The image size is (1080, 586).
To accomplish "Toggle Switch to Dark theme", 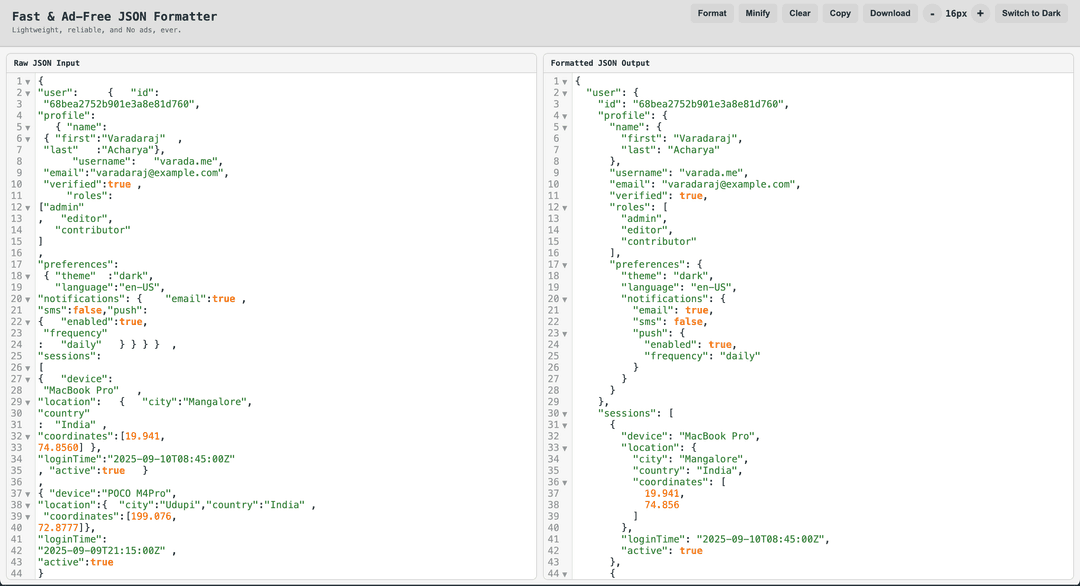I will pyautogui.click(x=1031, y=13).
